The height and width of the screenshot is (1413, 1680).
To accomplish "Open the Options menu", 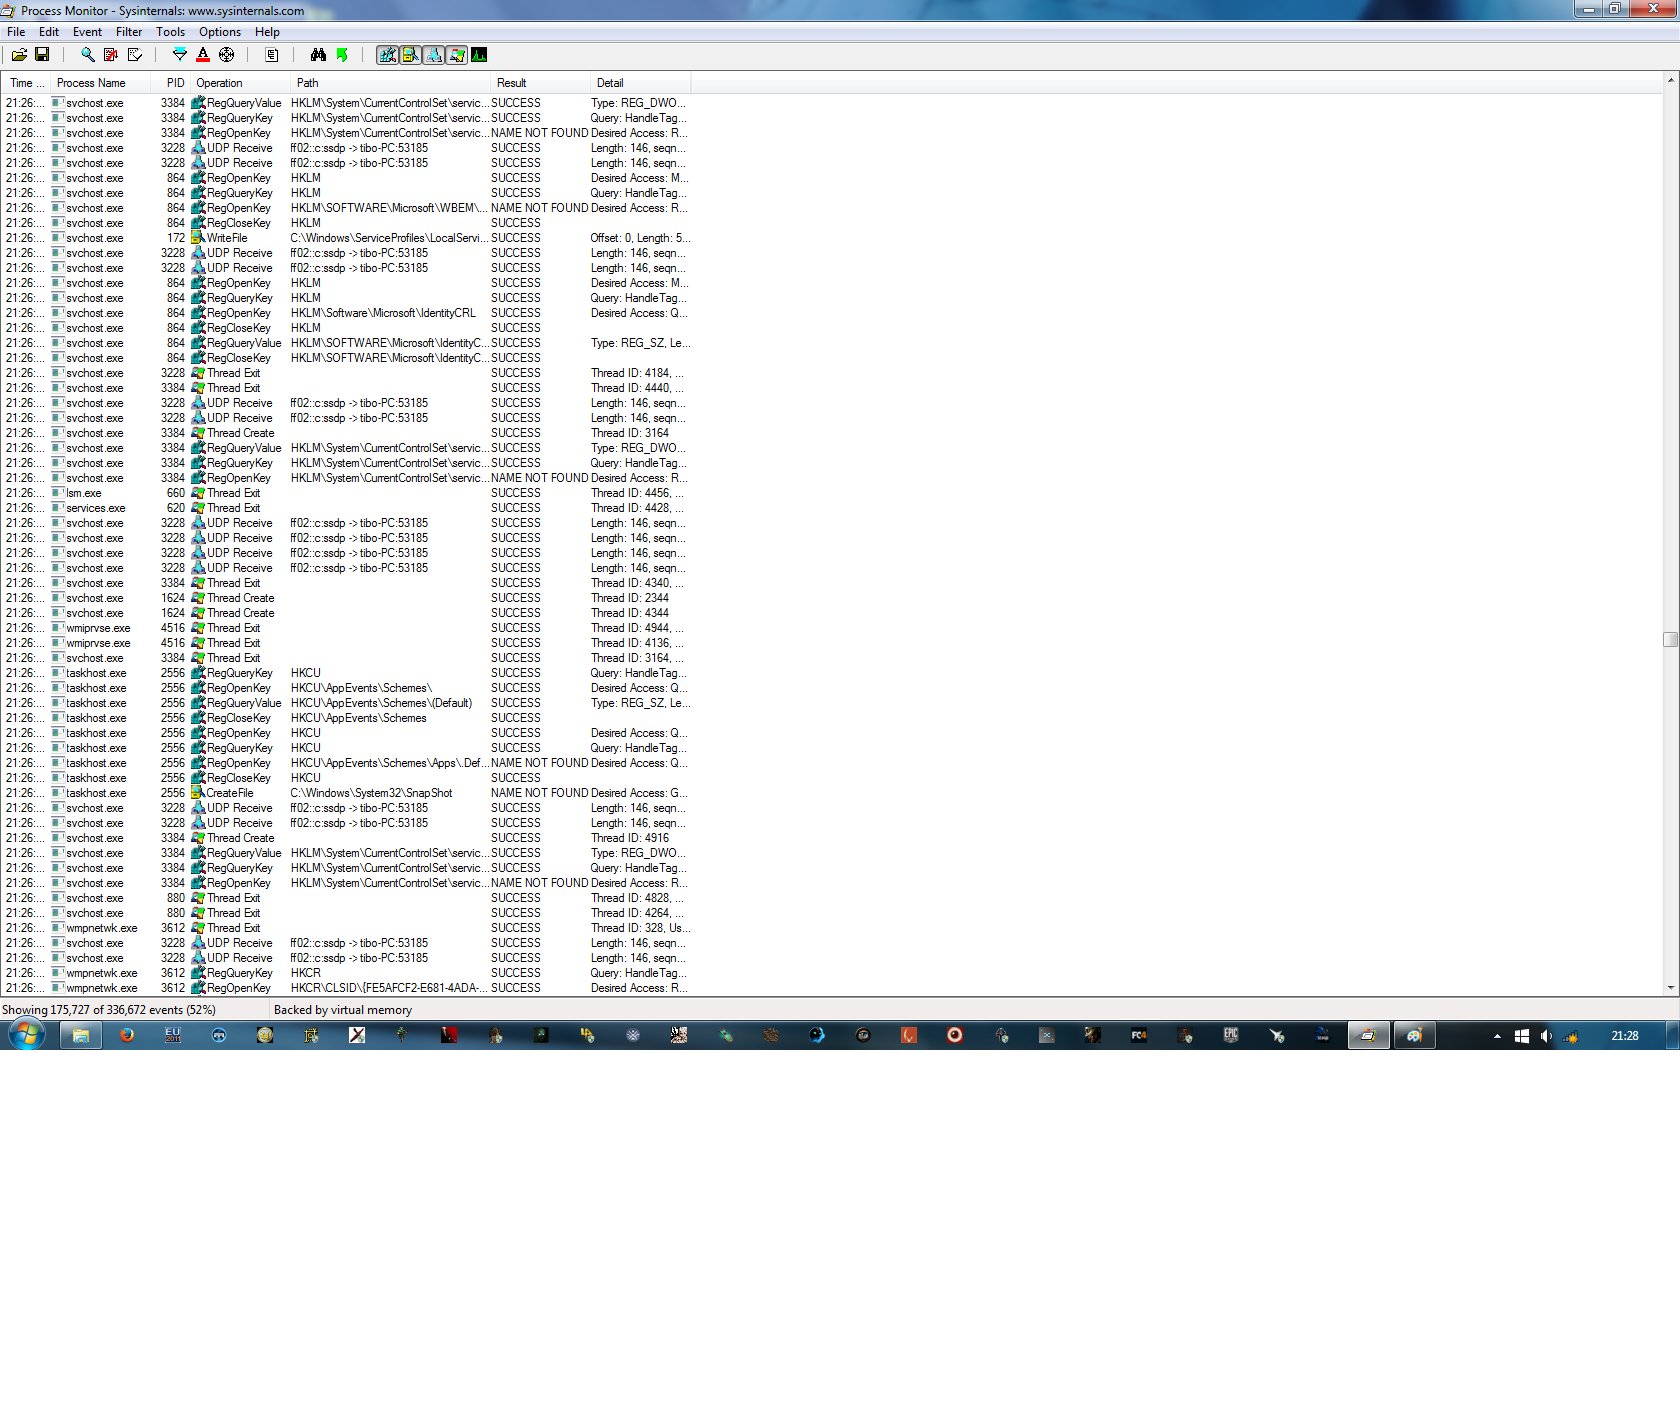I will click(x=220, y=32).
